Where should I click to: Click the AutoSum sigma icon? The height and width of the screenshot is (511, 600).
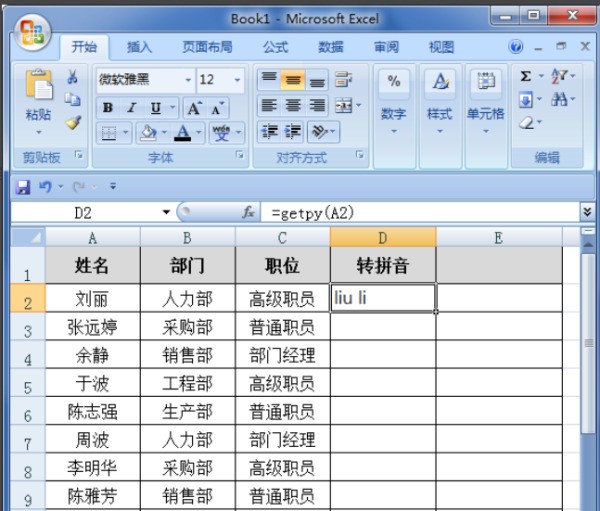pos(526,77)
